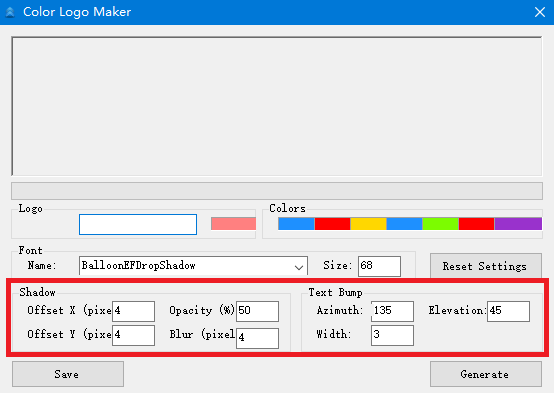Select the yellow swatch in Colors
The height and width of the screenshot is (393, 554).
(368, 224)
